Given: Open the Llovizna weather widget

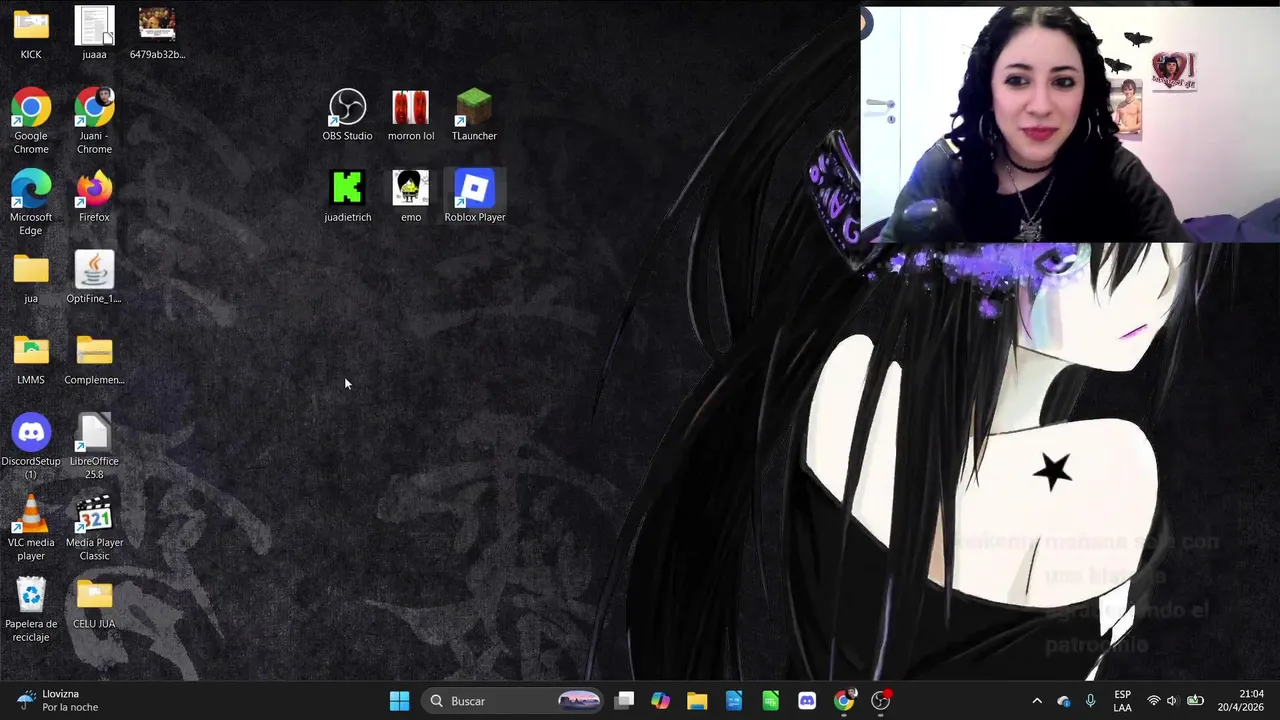Looking at the screenshot, I should click(x=58, y=701).
